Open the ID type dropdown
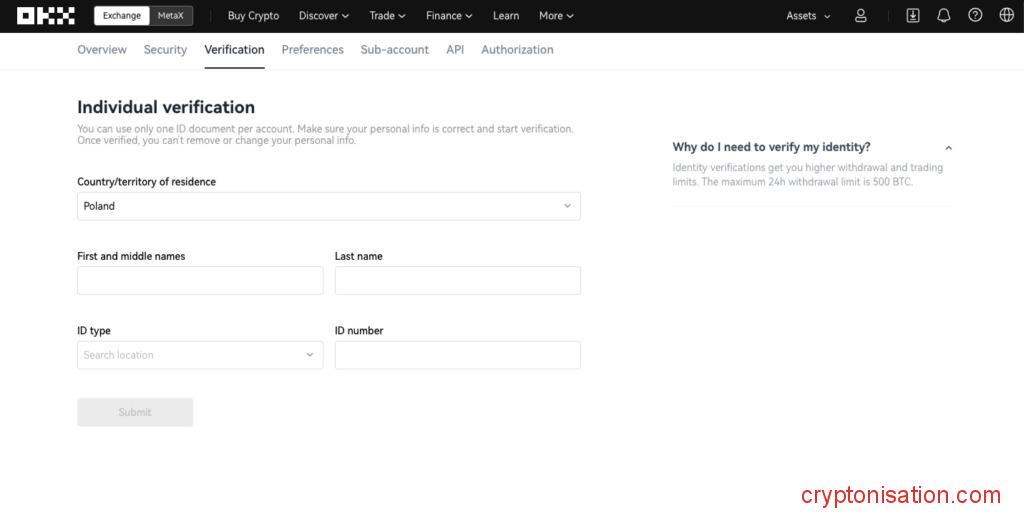 coord(200,355)
